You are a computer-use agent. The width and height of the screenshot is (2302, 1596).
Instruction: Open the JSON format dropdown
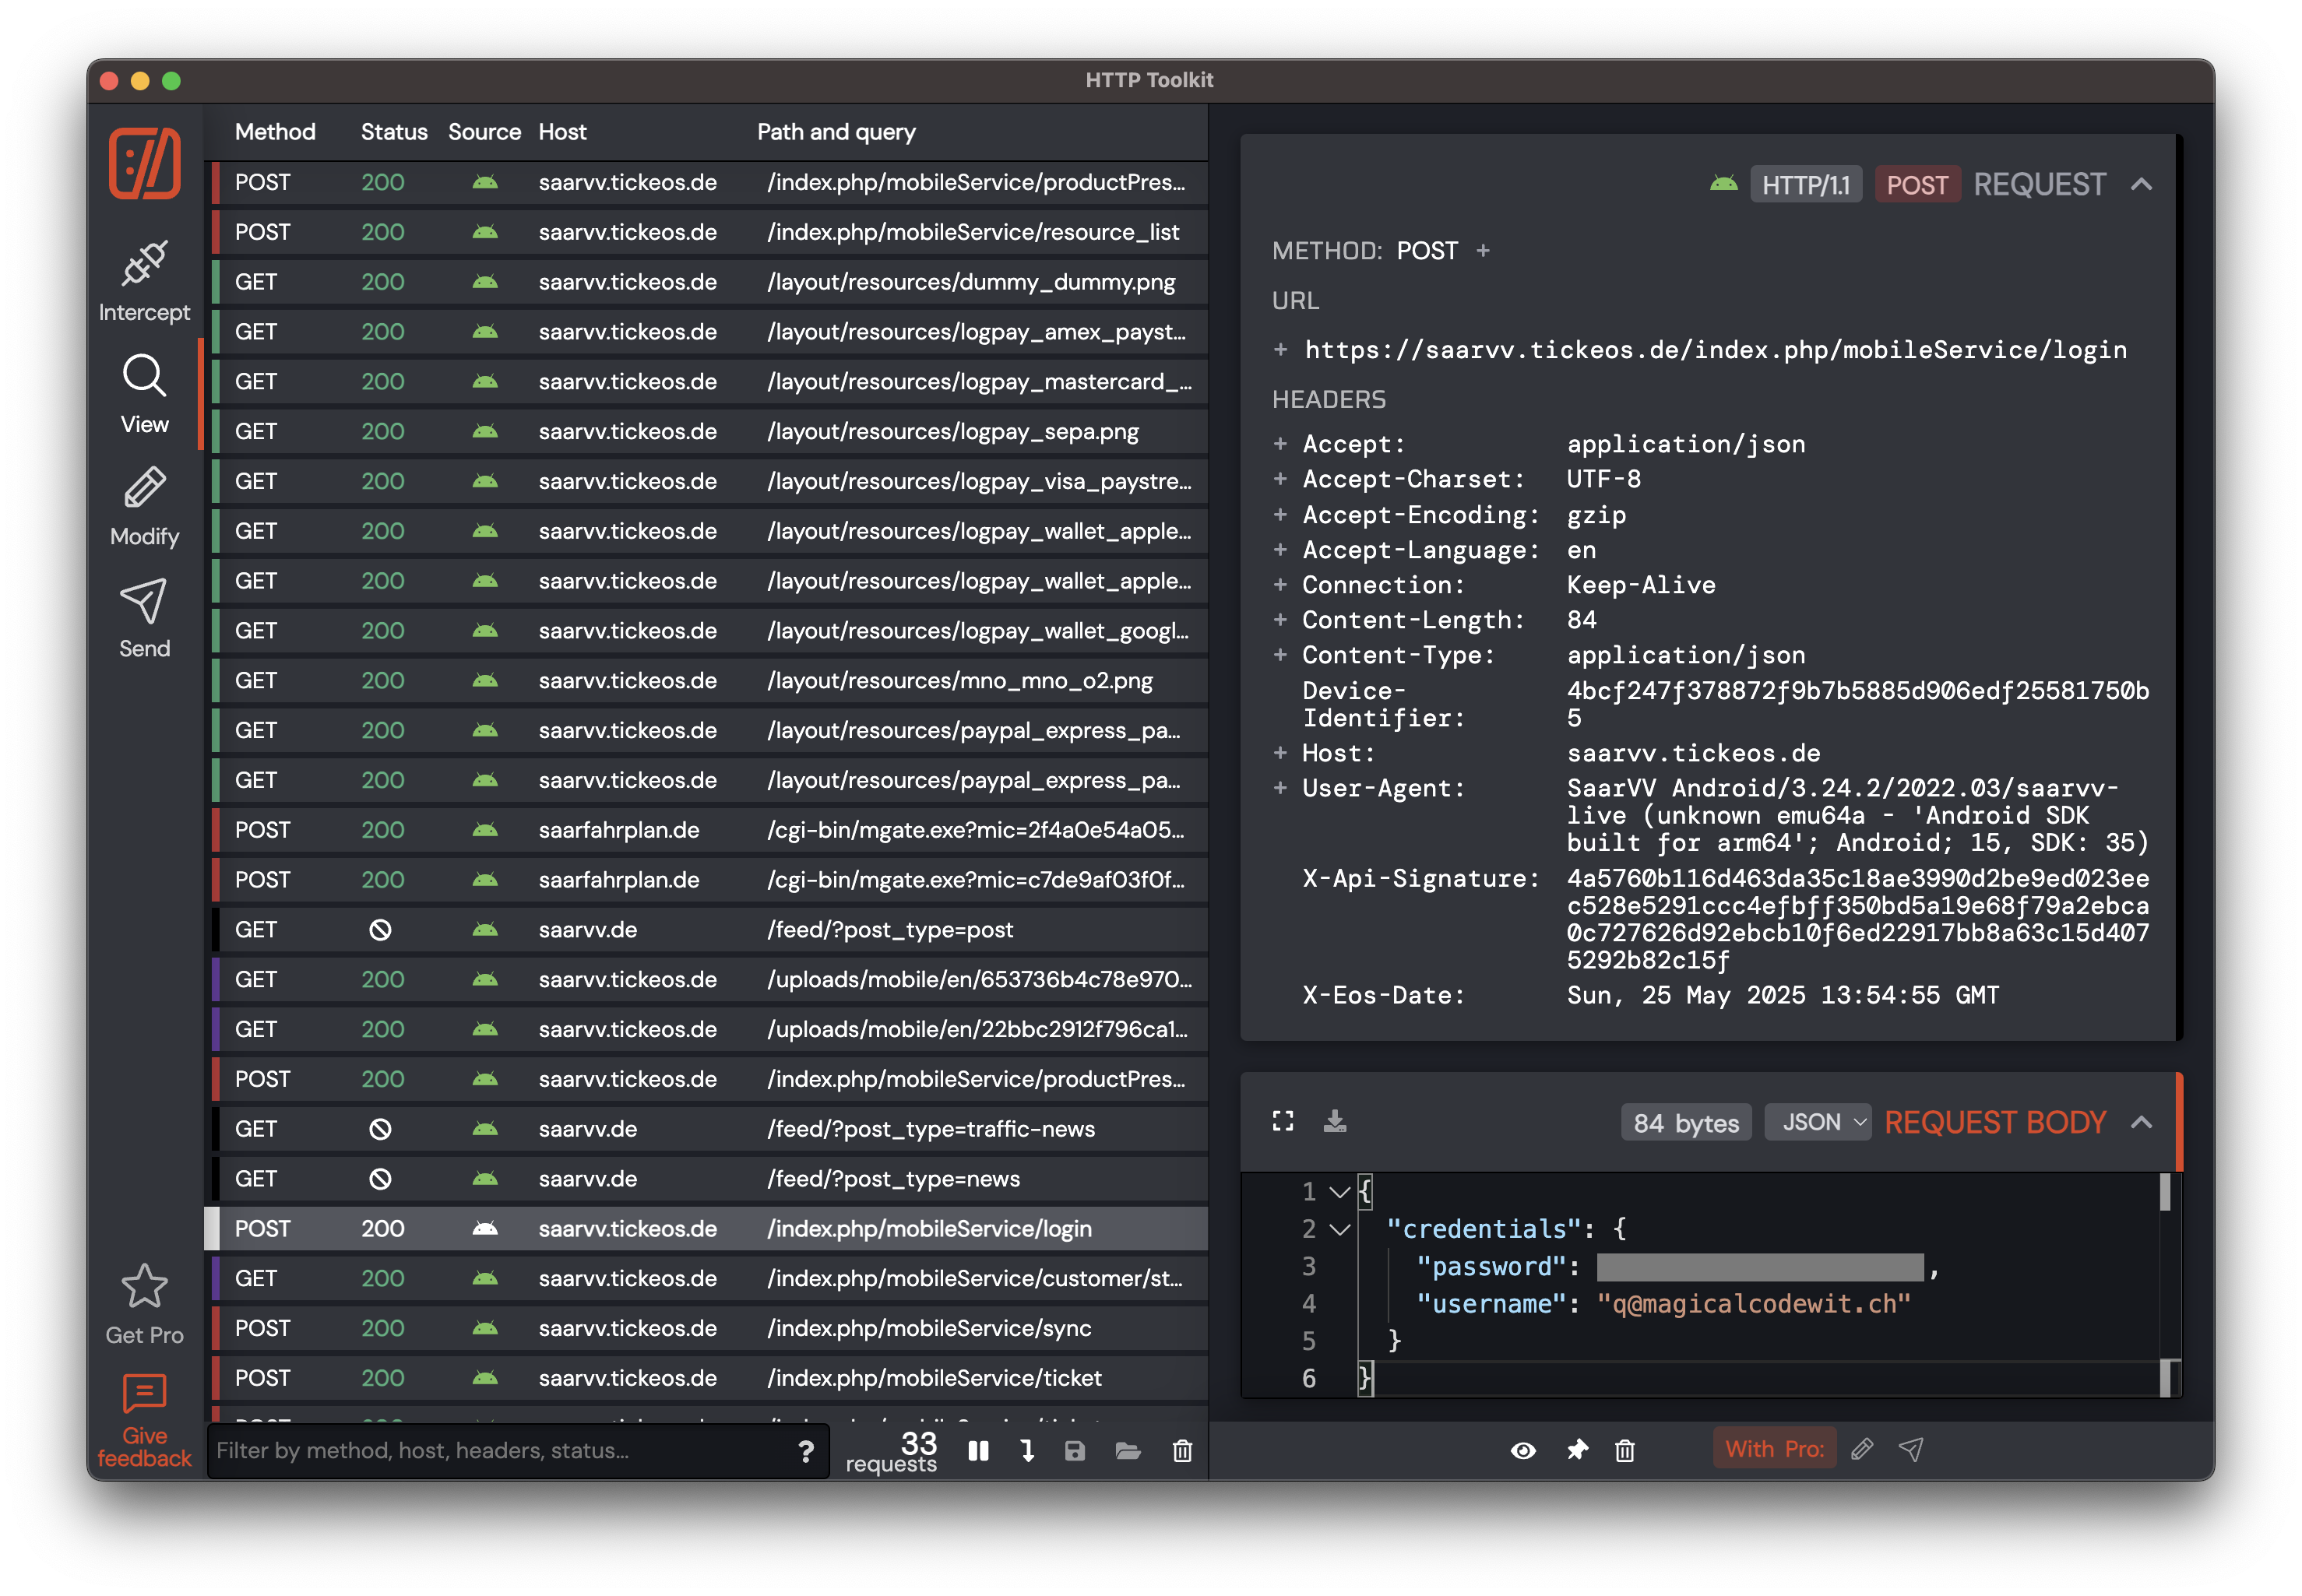[1817, 1122]
